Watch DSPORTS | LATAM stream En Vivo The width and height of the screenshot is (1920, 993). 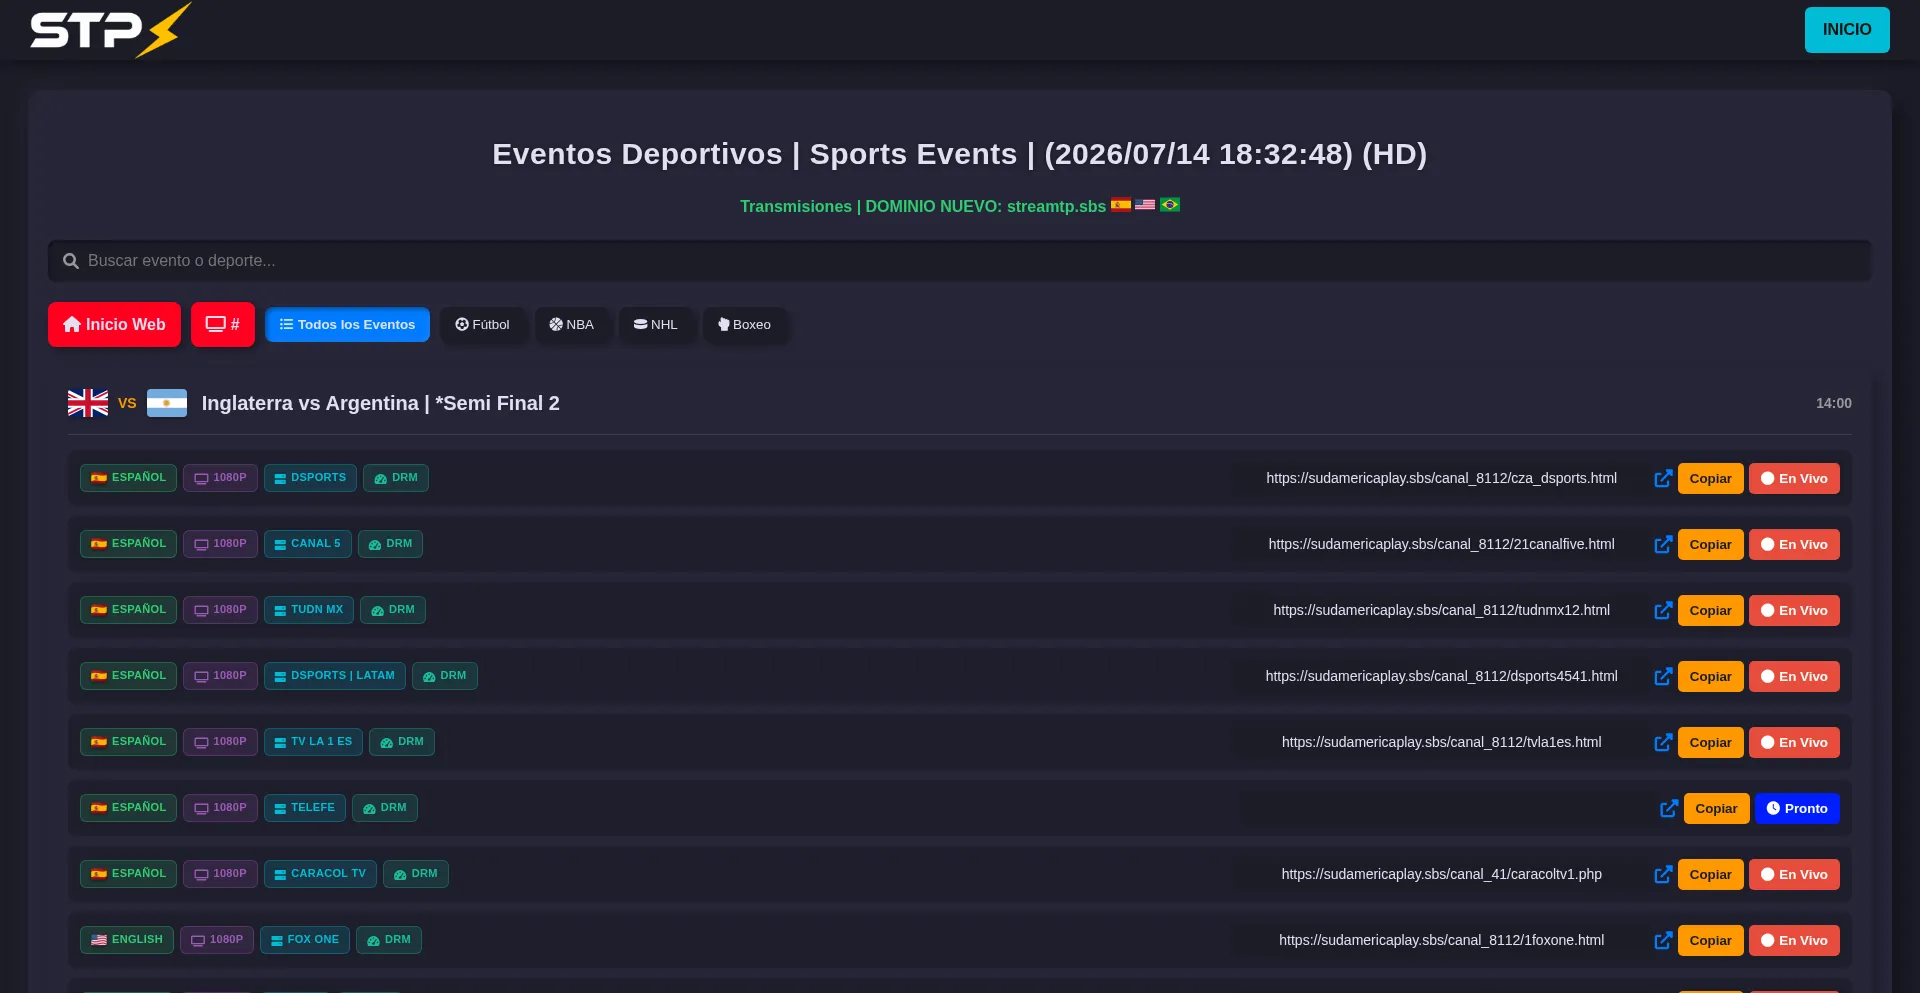(x=1794, y=677)
